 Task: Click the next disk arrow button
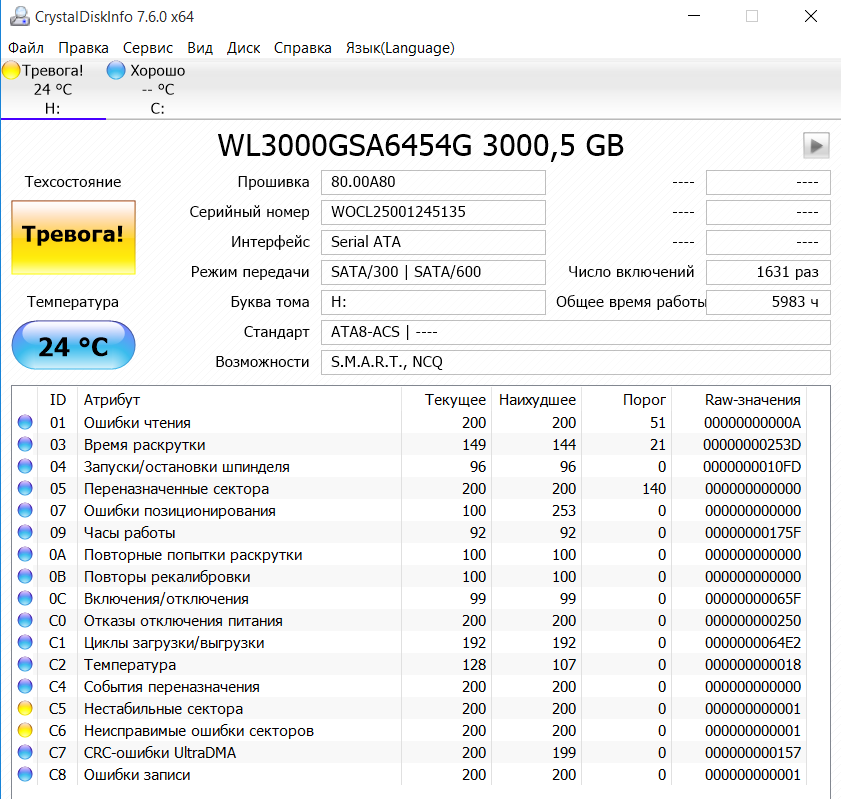pos(816,146)
